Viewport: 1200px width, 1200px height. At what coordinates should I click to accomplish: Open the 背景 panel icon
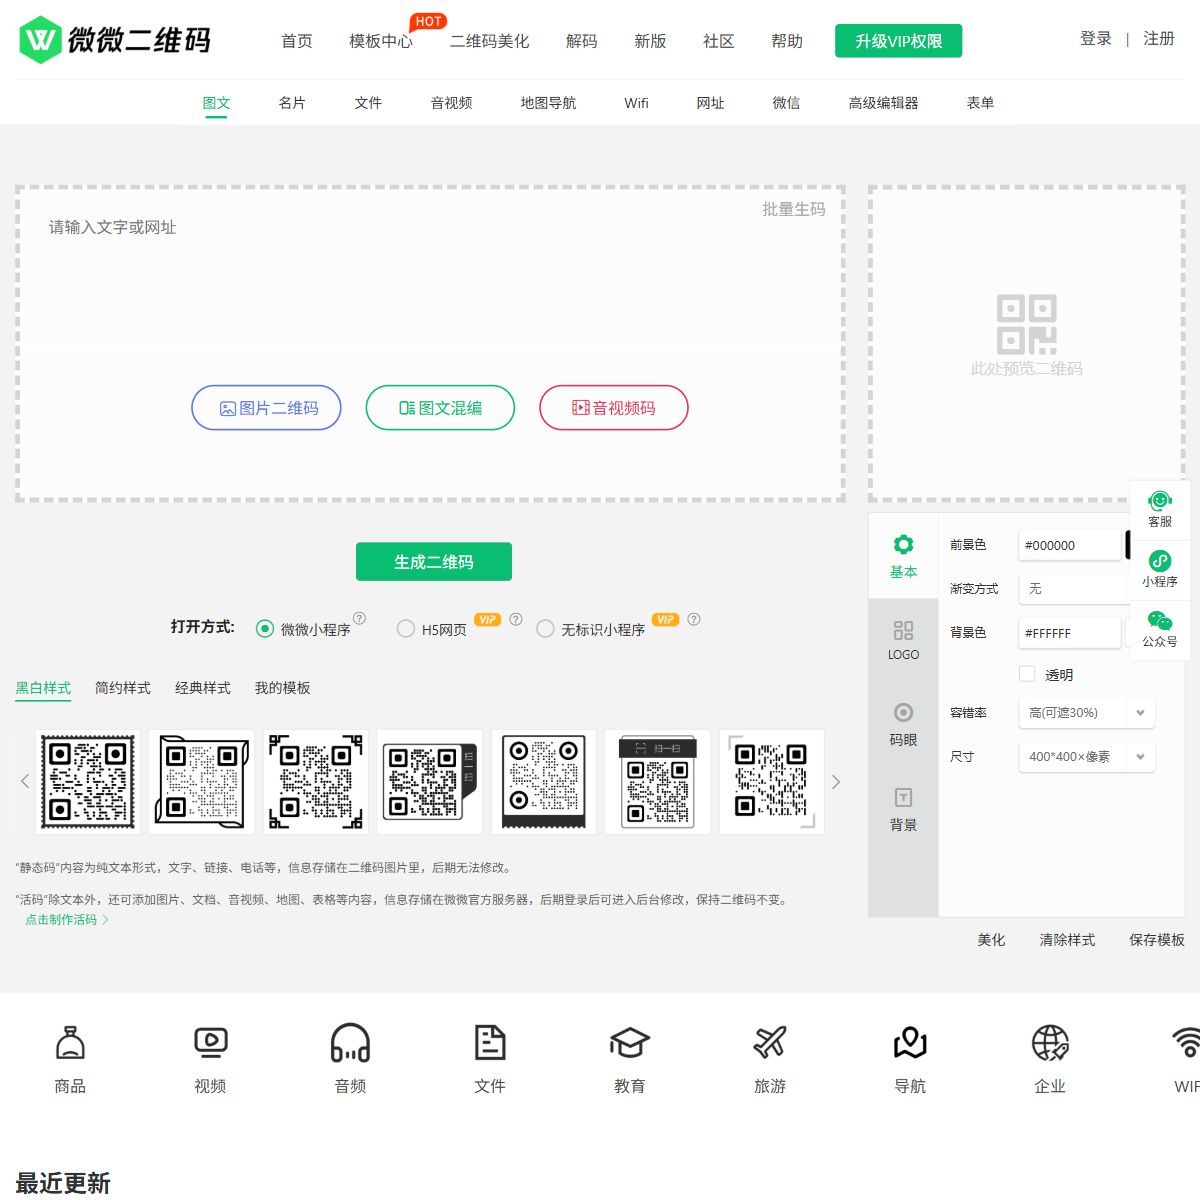pos(903,797)
